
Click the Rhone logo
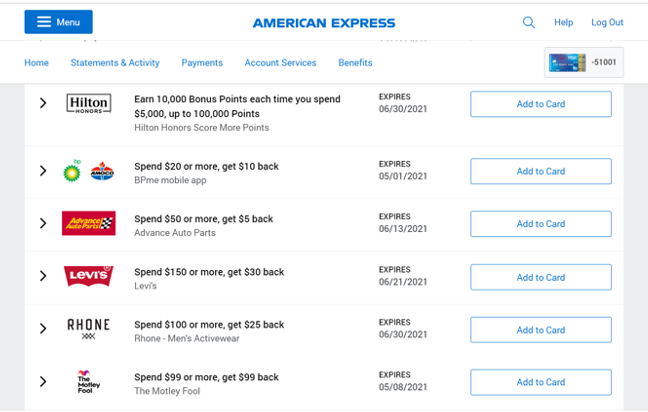(88, 328)
